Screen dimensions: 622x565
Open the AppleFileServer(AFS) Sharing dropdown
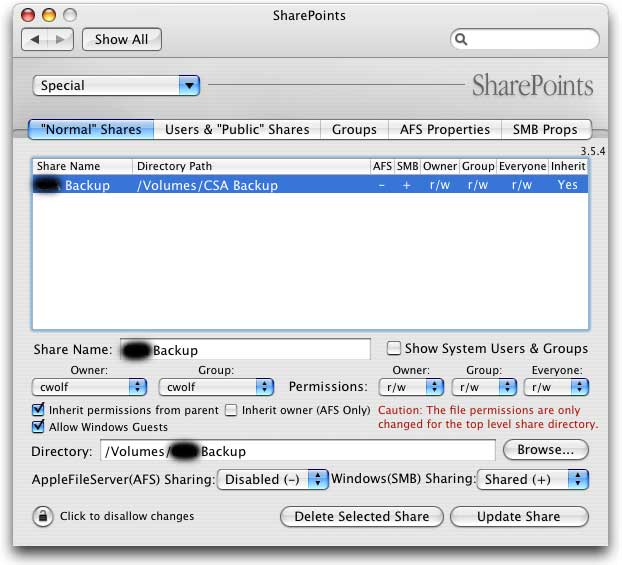pyautogui.click(x=272, y=479)
